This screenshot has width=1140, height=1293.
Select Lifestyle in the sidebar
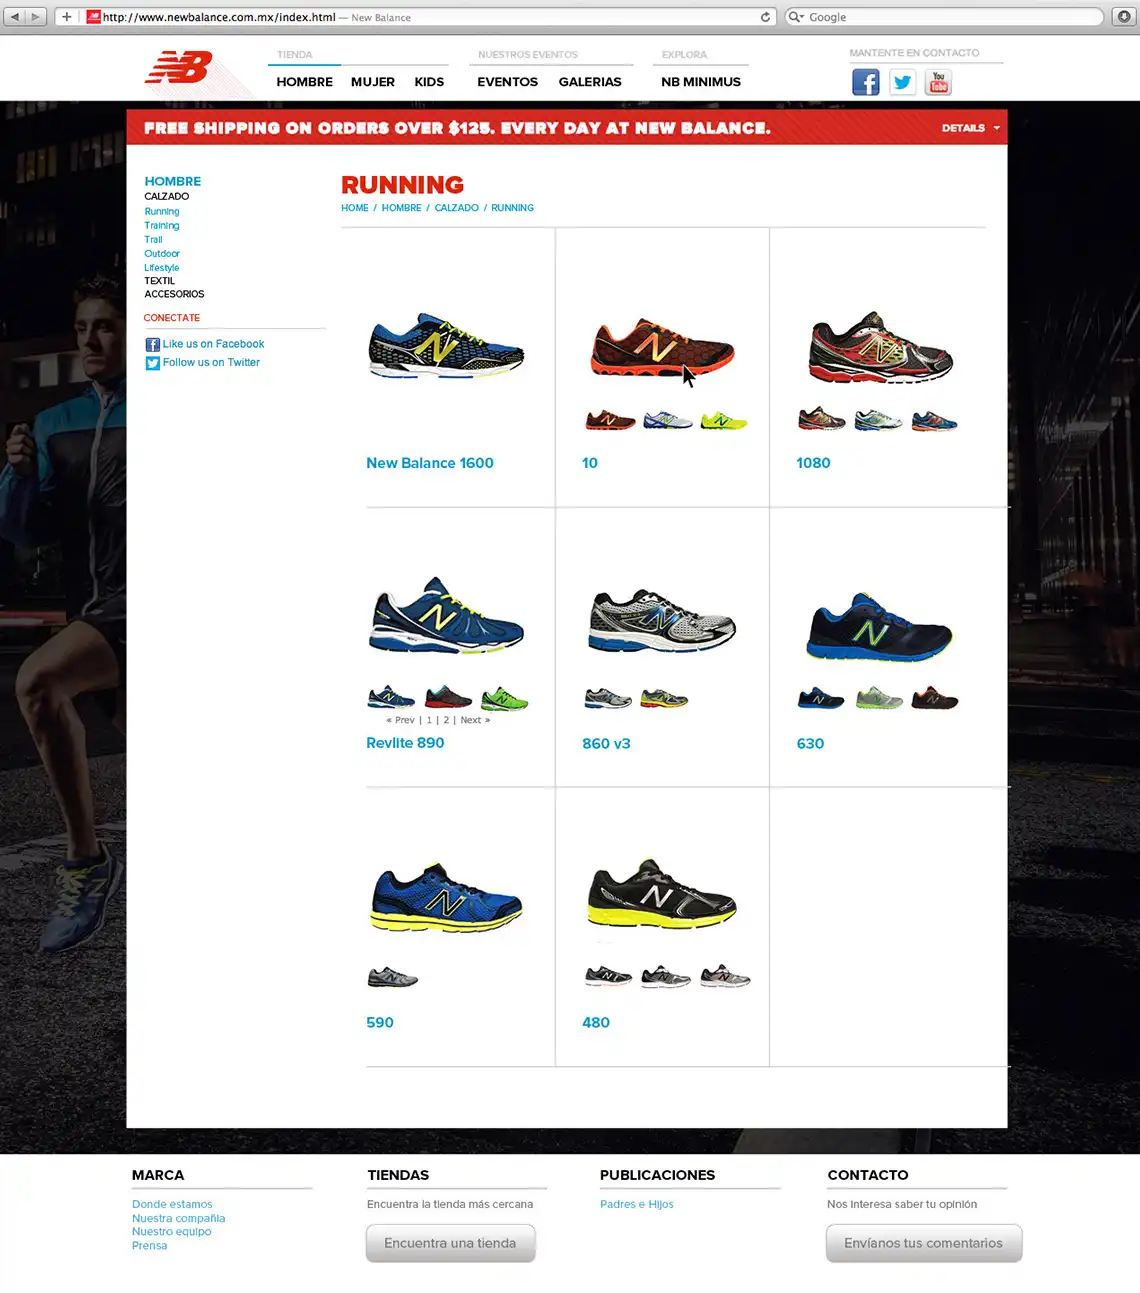(162, 268)
